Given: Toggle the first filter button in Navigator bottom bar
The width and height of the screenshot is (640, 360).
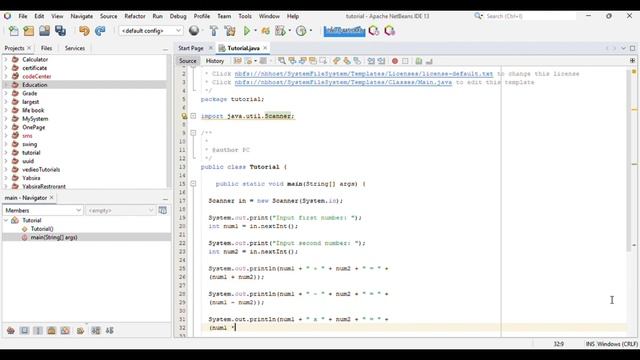Looking at the screenshot, I should (x=11, y=331).
